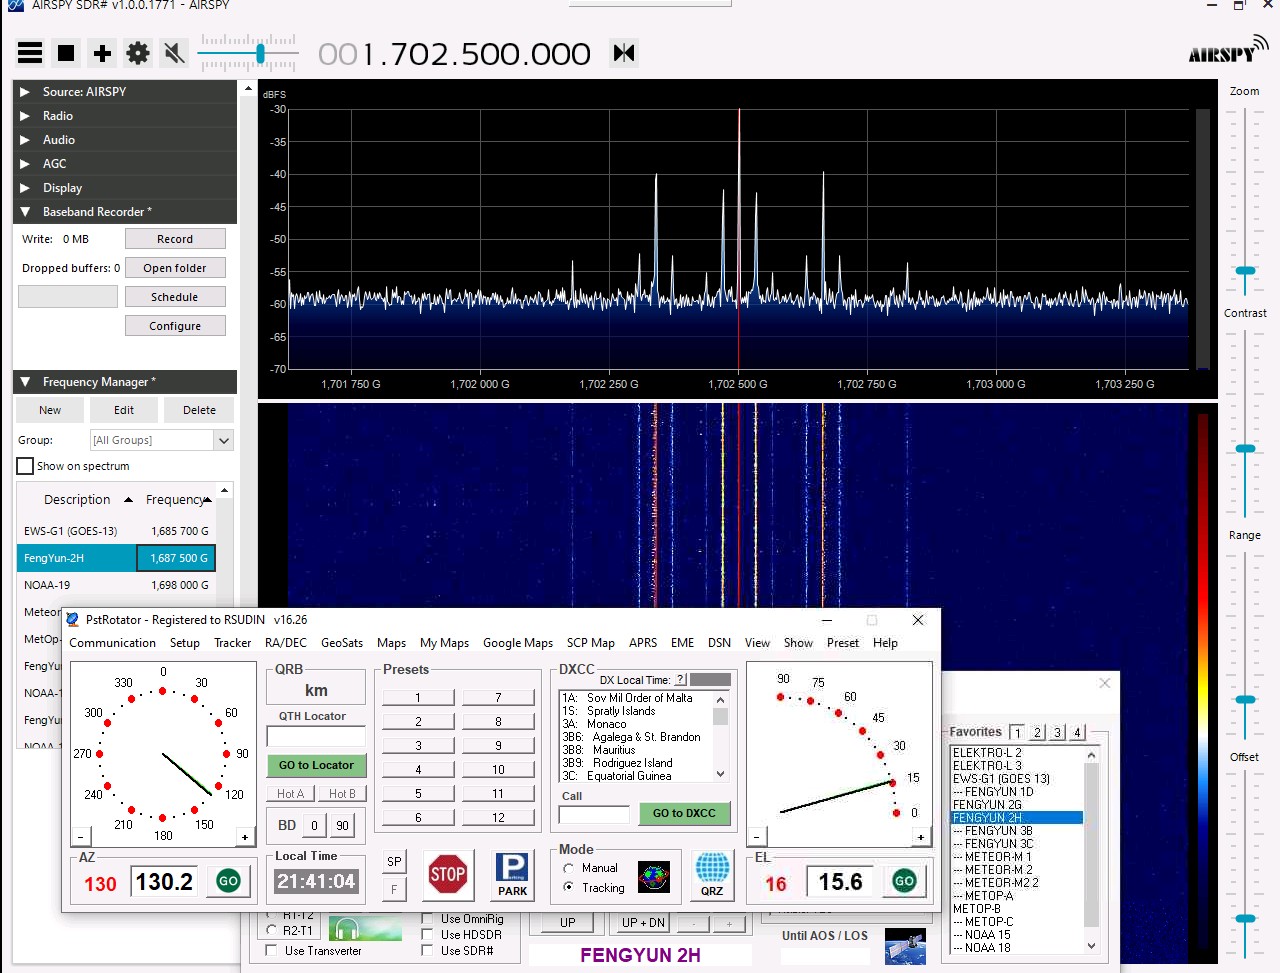Click the center tuning icon beside the frequency
Image resolution: width=1280 pixels, height=973 pixels.
click(x=624, y=52)
